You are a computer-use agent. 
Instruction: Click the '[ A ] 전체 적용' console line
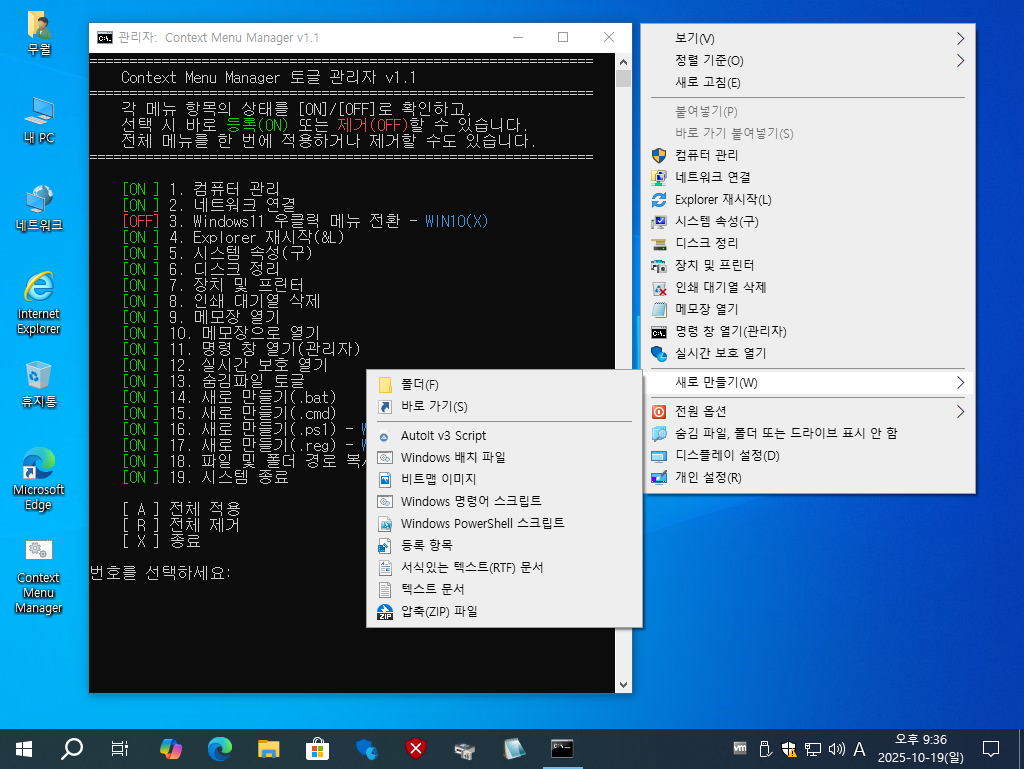coord(182,509)
